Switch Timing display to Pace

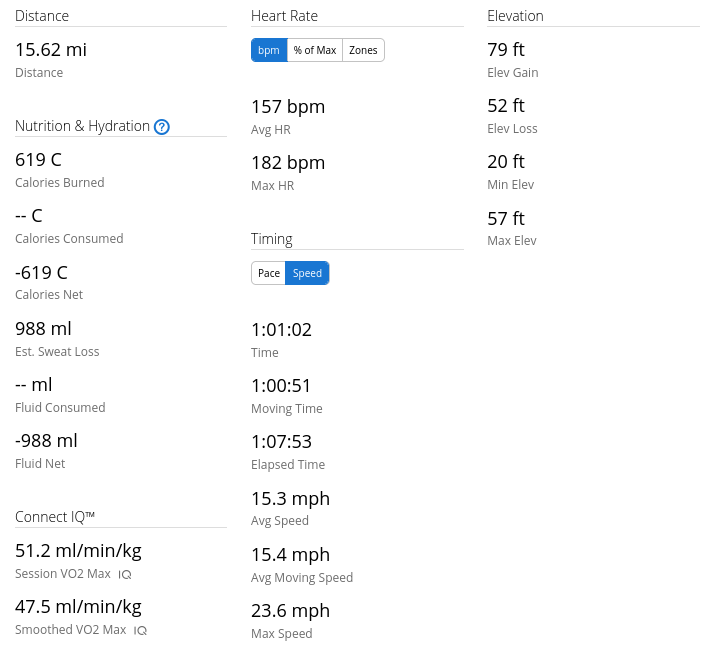coord(269,273)
